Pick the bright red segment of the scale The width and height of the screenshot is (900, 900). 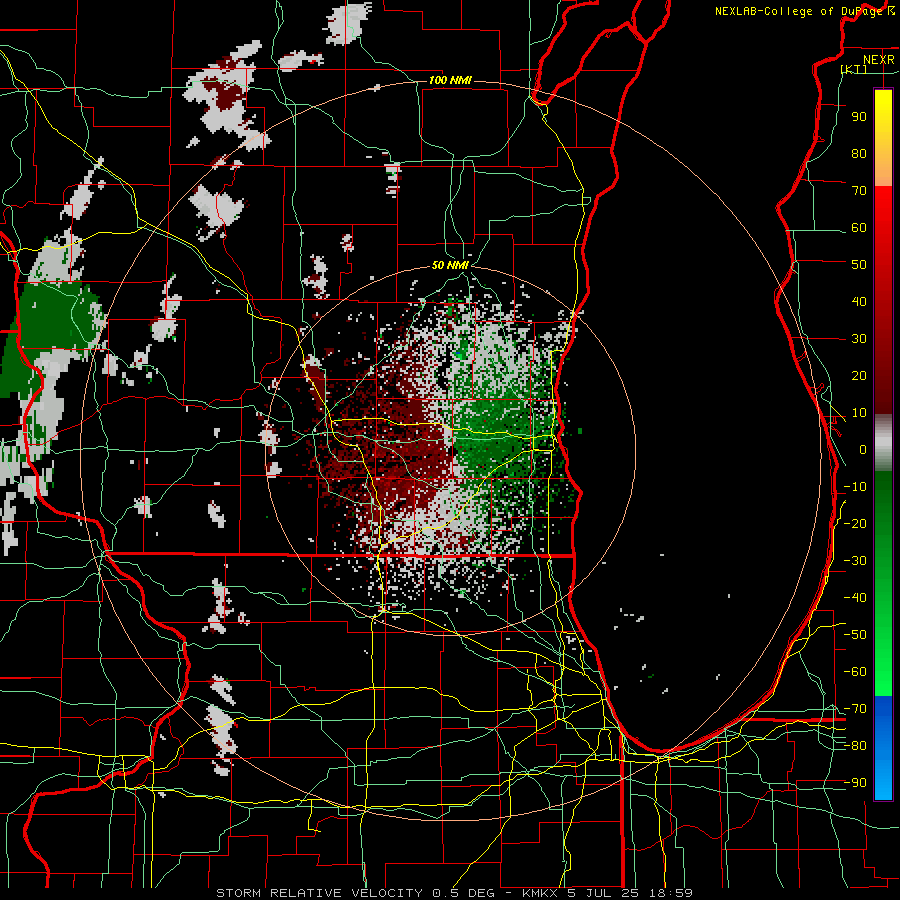coord(883,212)
